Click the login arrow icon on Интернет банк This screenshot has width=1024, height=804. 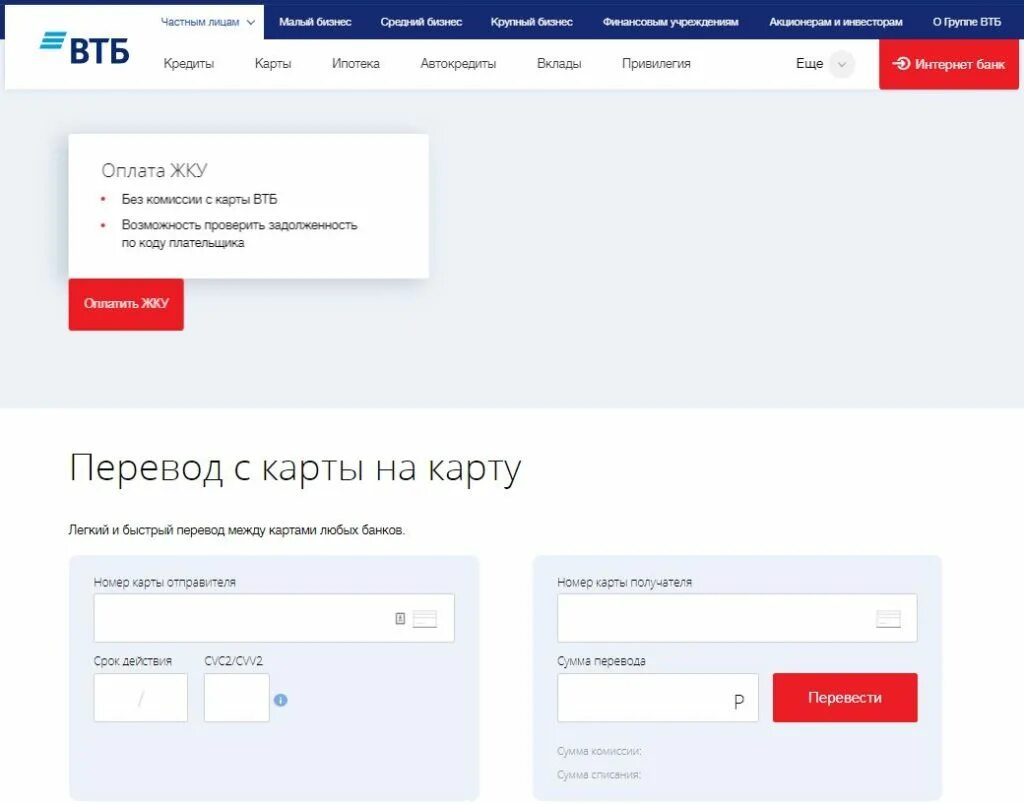click(x=901, y=63)
